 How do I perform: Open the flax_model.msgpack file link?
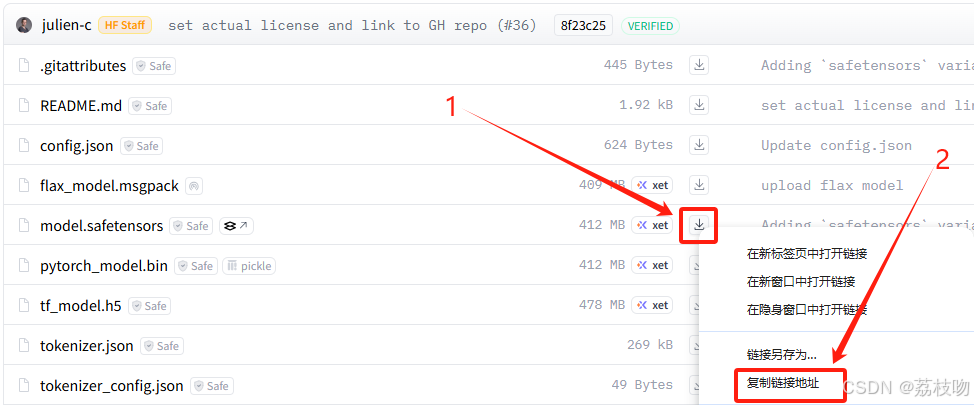click(109, 186)
